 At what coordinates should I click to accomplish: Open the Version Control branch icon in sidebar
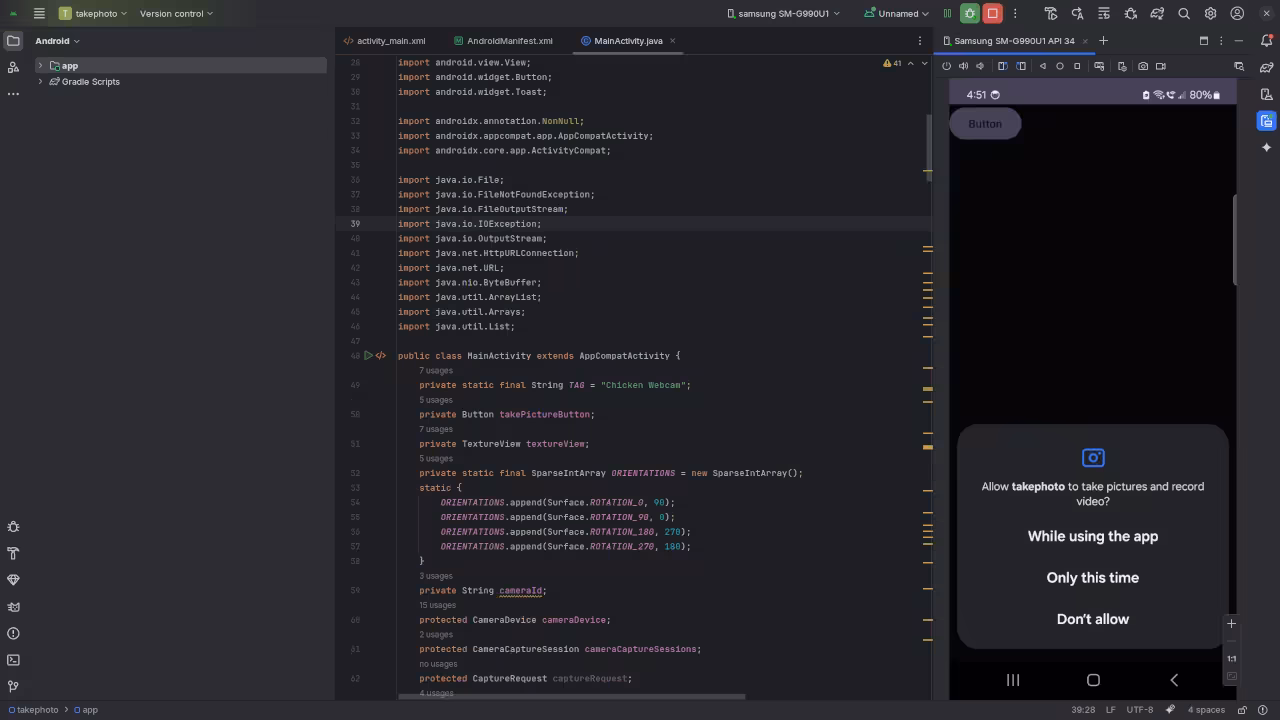13,687
